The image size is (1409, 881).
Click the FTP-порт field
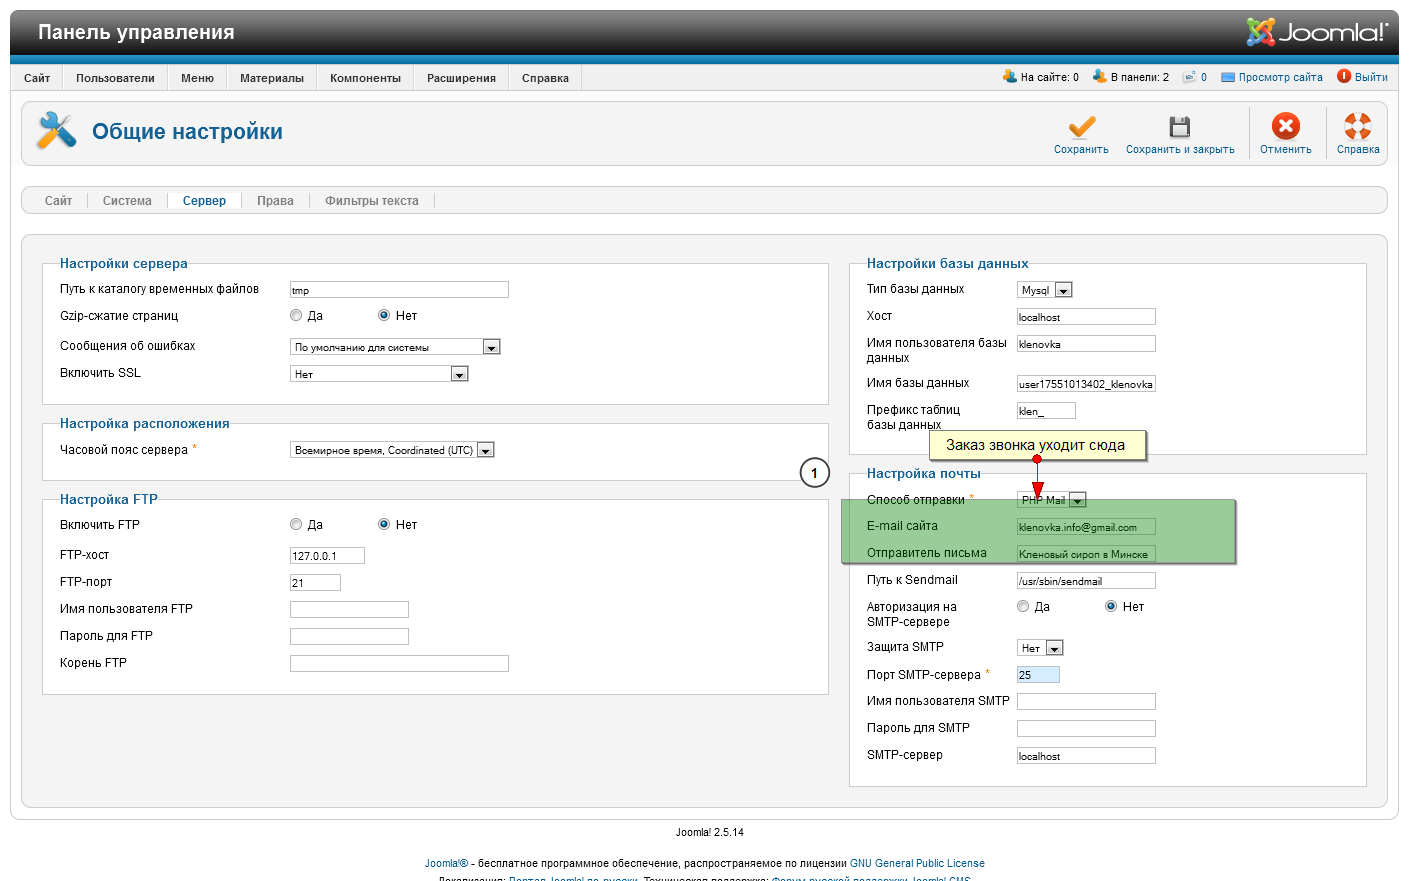(x=315, y=583)
